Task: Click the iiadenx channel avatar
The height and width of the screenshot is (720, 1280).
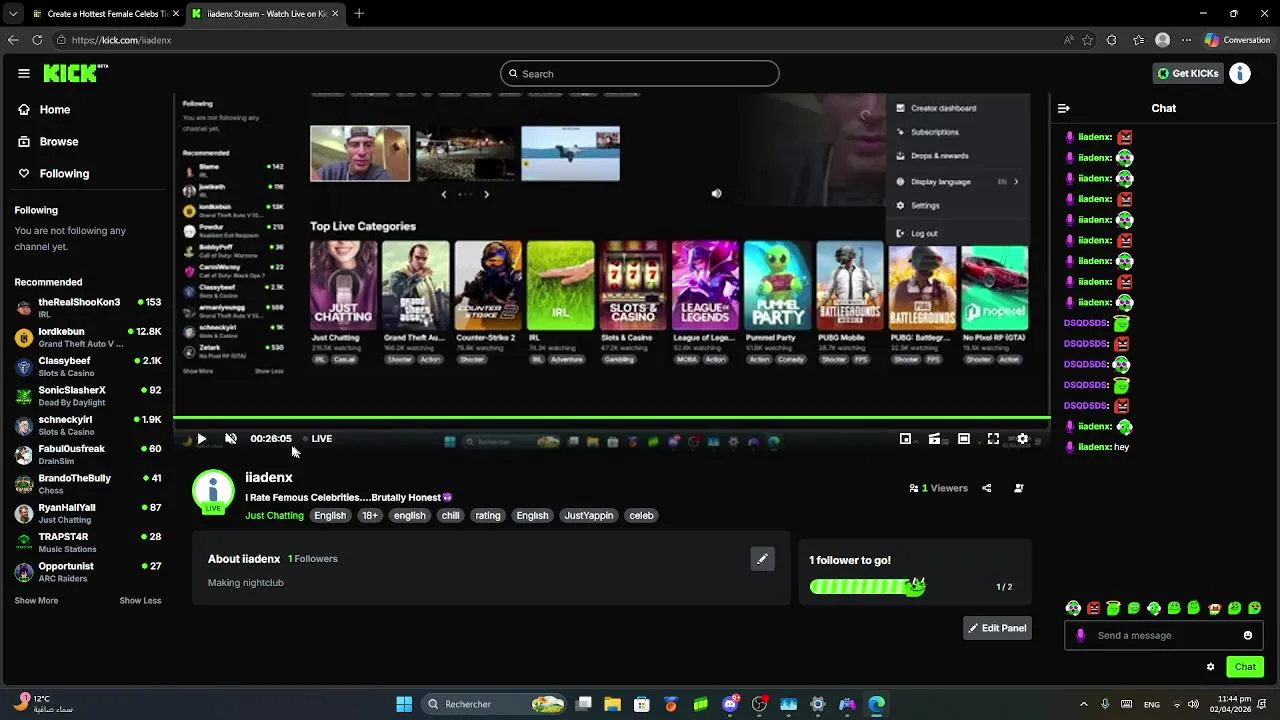Action: [213, 490]
